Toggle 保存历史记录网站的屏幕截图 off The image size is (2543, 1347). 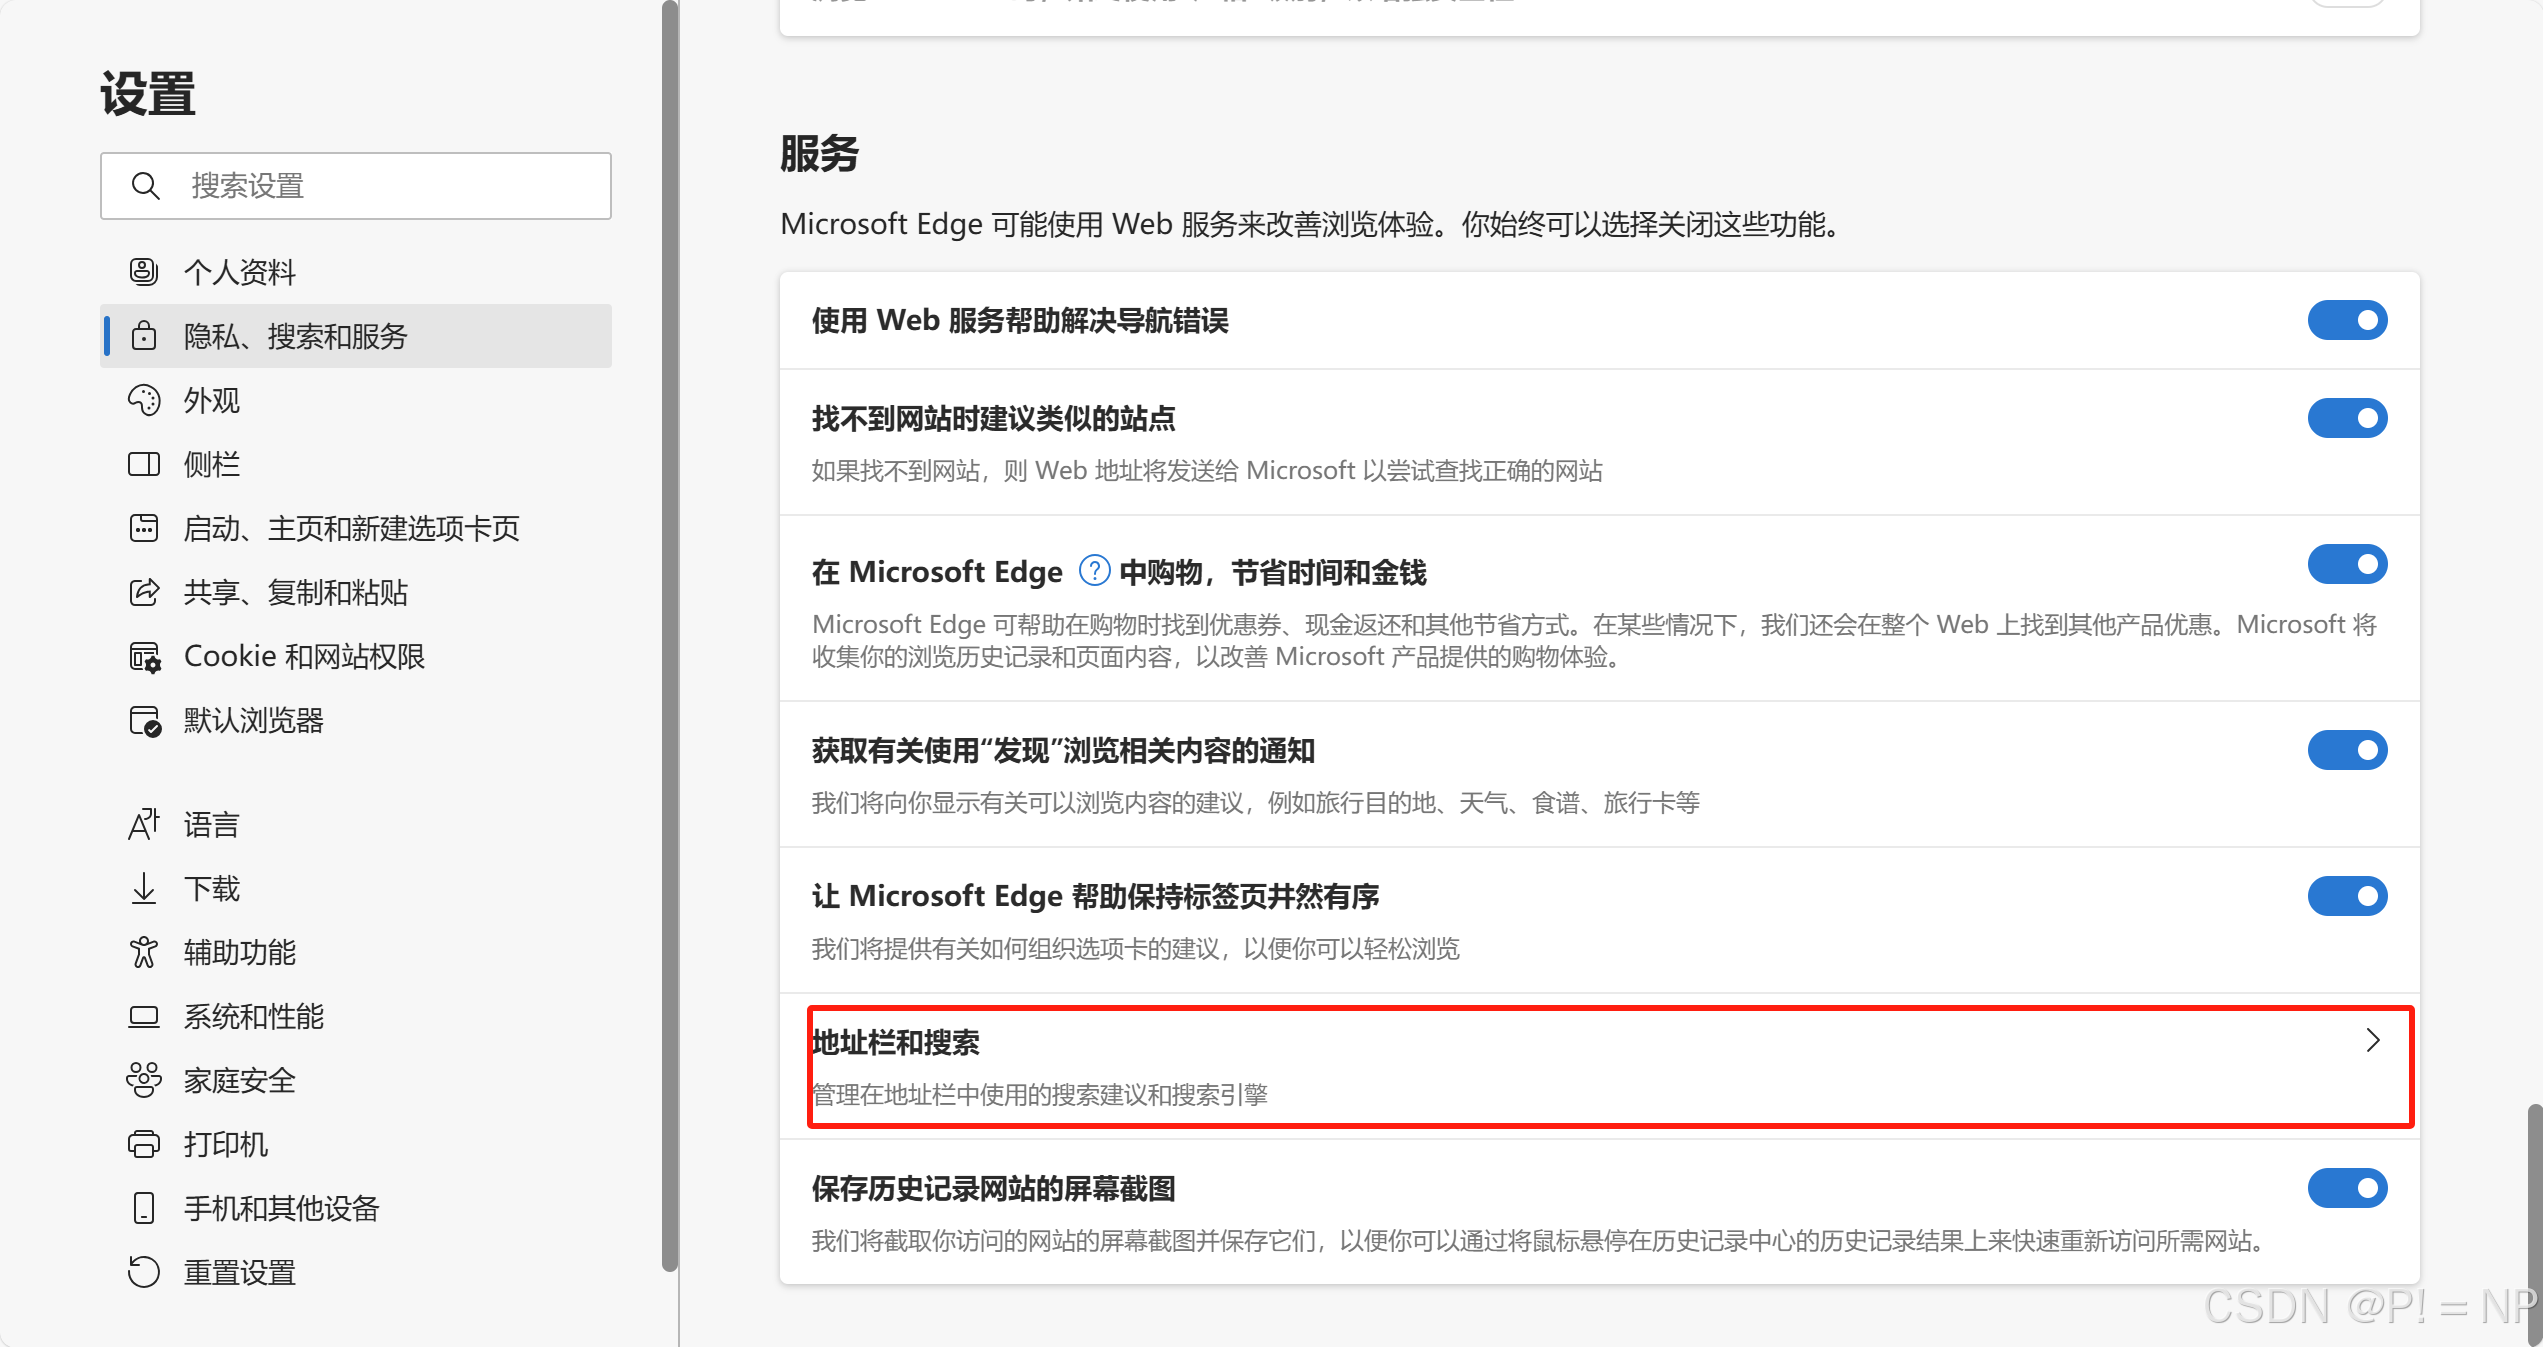(2346, 1188)
